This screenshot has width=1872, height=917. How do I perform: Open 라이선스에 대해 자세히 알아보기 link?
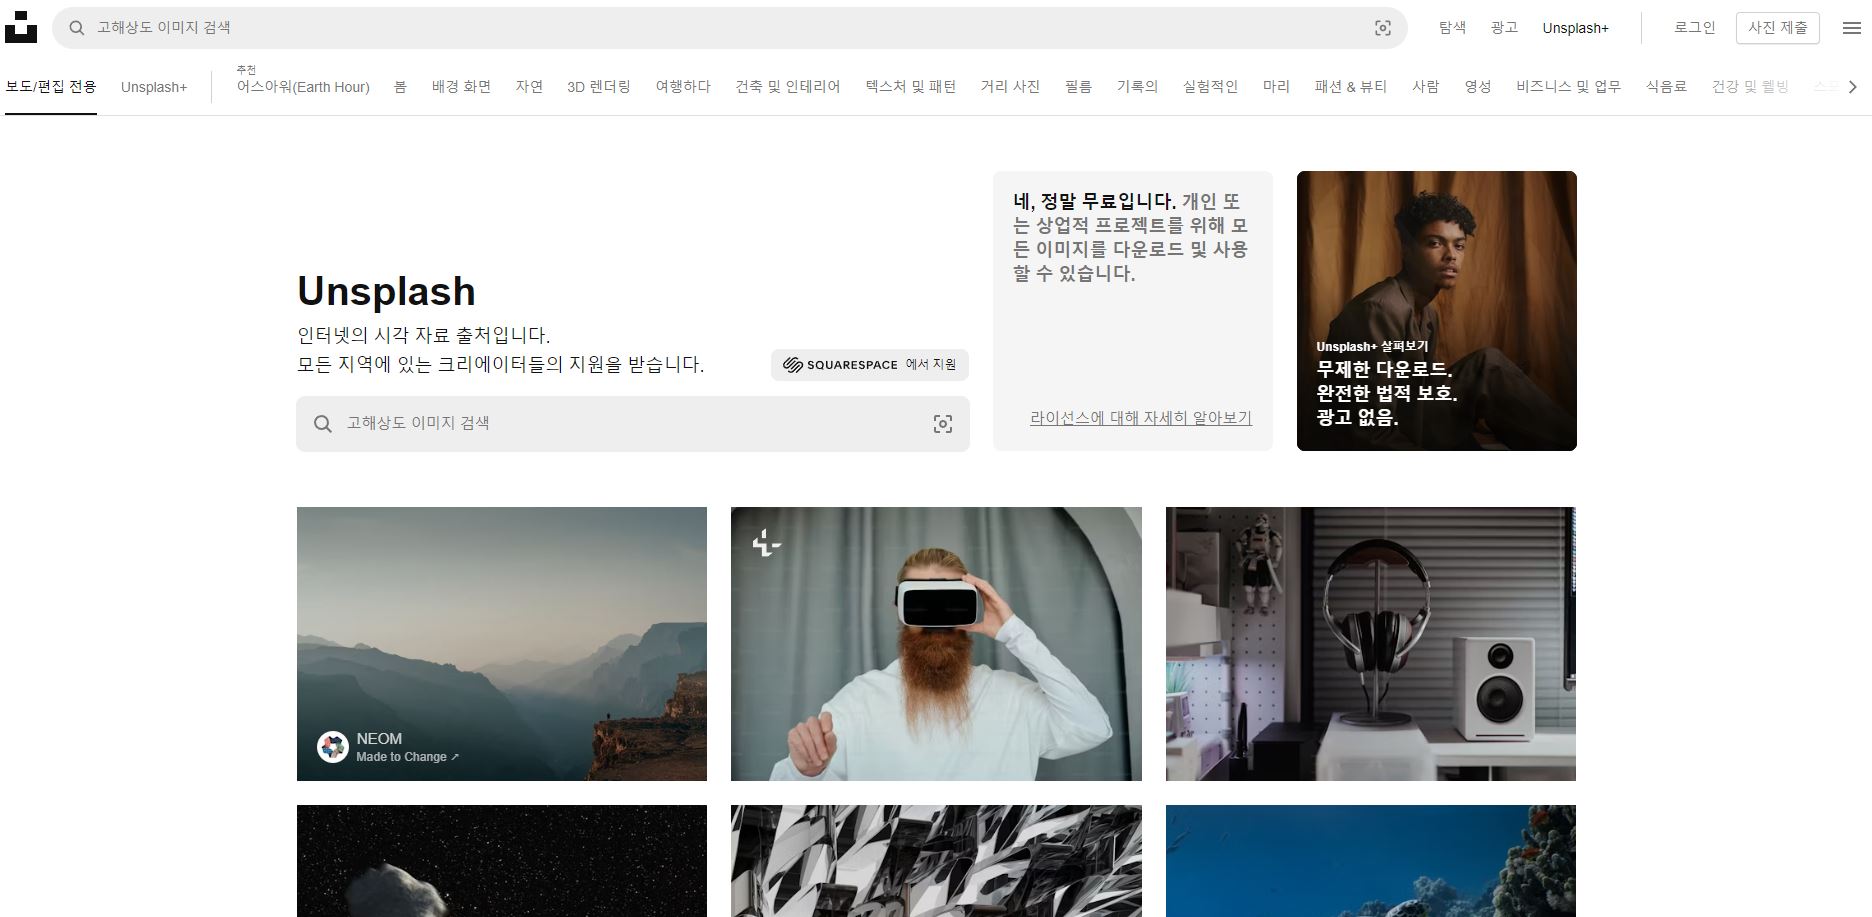(x=1141, y=418)
